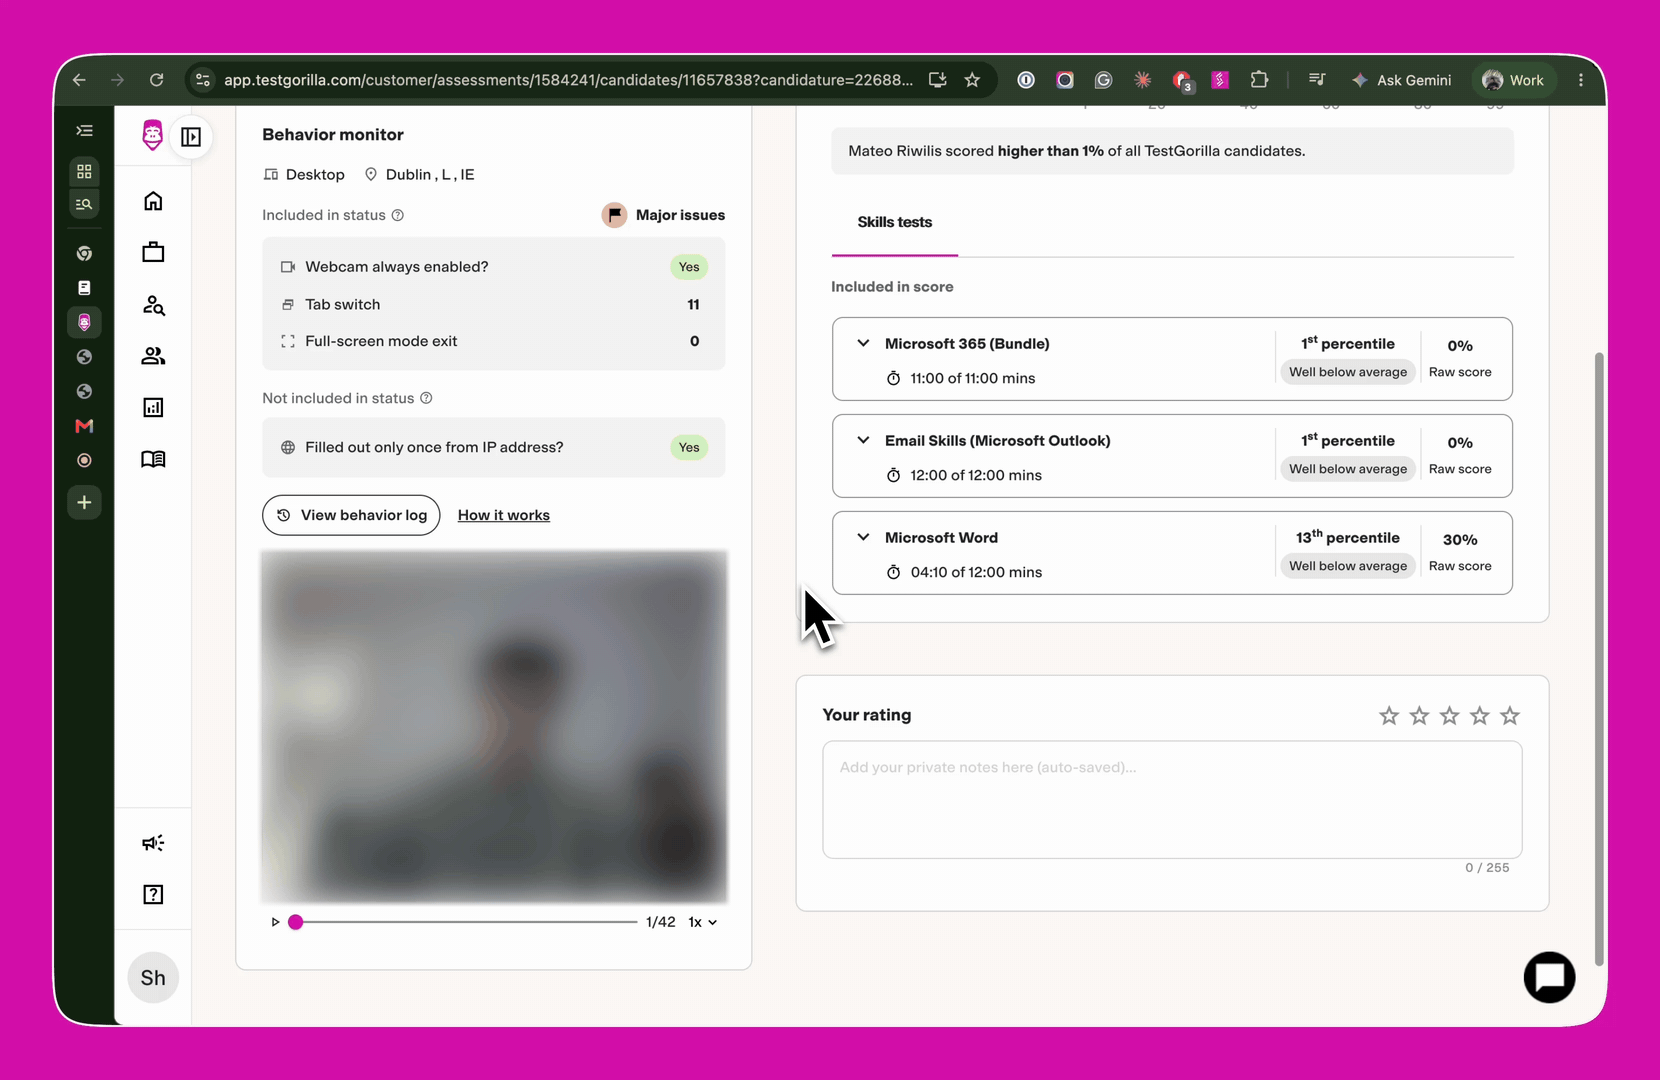1660x1080 pixels.
Task: Open Ask Gemini in the browser toolbar
Action: [x=1401, y=80]
